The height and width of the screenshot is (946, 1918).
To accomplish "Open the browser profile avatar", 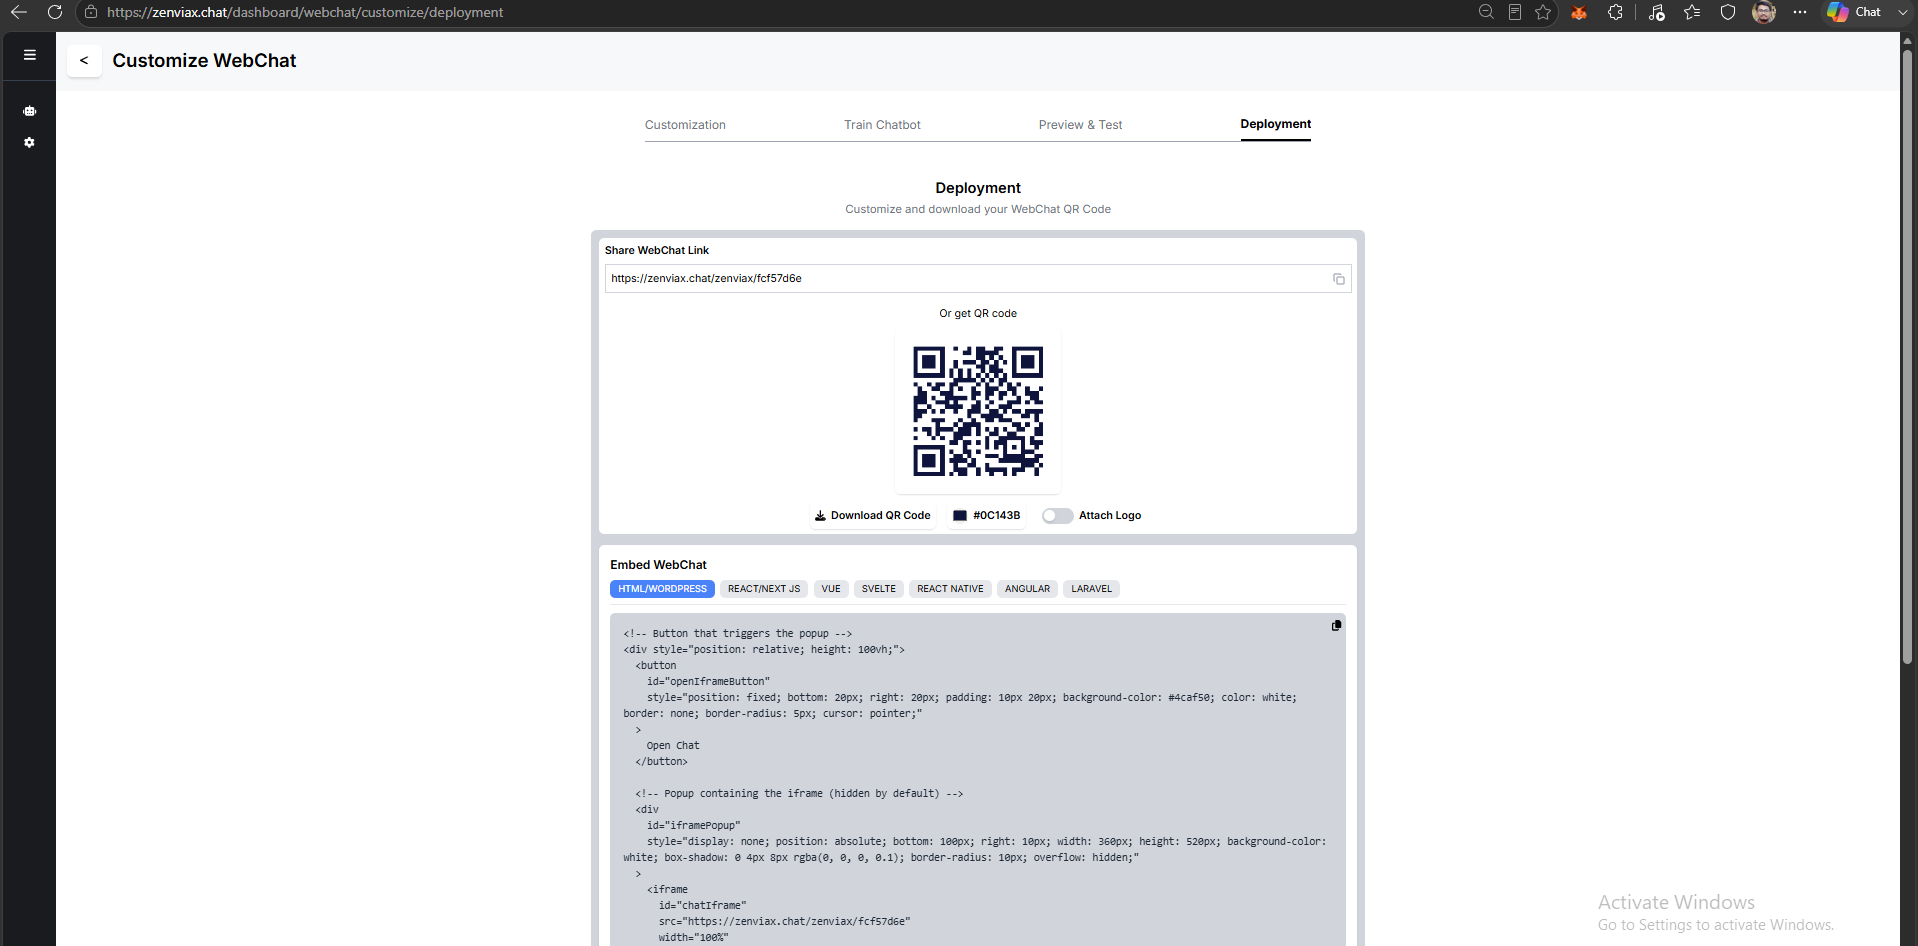I will pos(1764,12).
